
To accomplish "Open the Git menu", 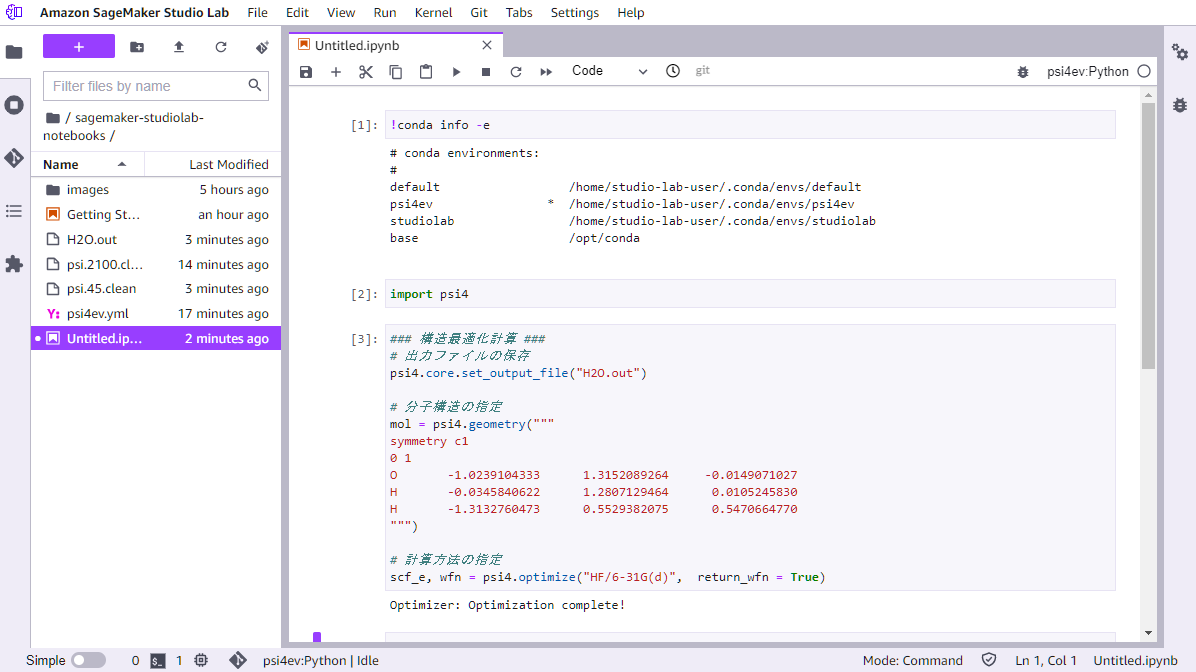I will 479,13.
